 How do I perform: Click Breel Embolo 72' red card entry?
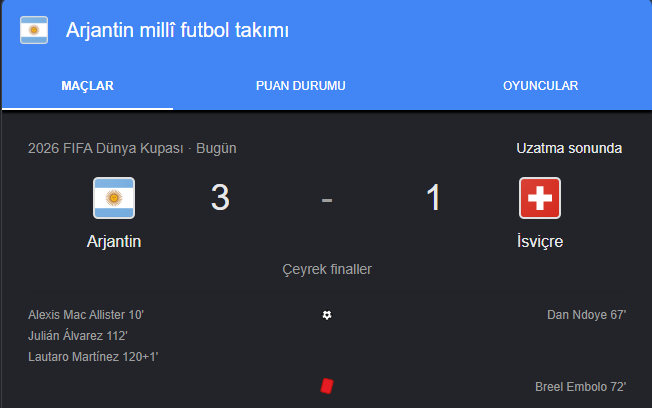(x=580, y=387)
